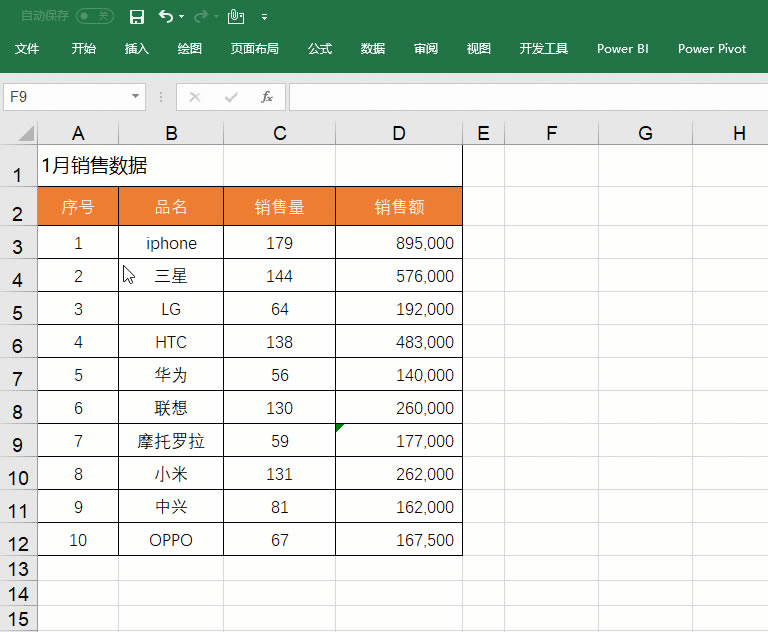Open the Name Box dropdown arrow
768x632 pixels.
click(x=136, y=97)
